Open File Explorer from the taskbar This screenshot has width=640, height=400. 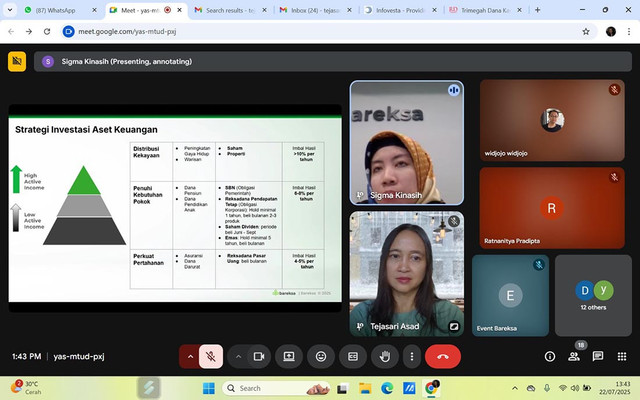point(364,388)
